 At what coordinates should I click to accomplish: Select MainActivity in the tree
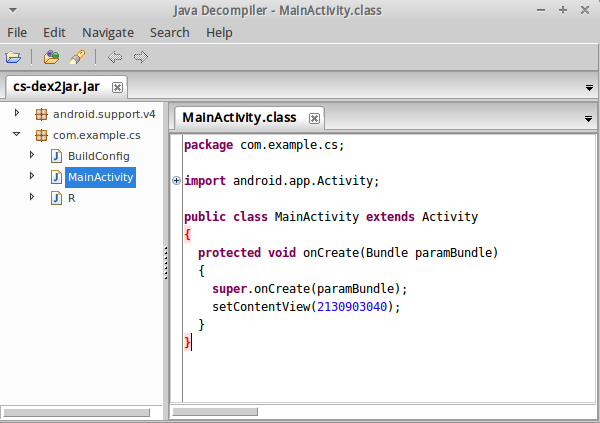[x=101, y=177]
